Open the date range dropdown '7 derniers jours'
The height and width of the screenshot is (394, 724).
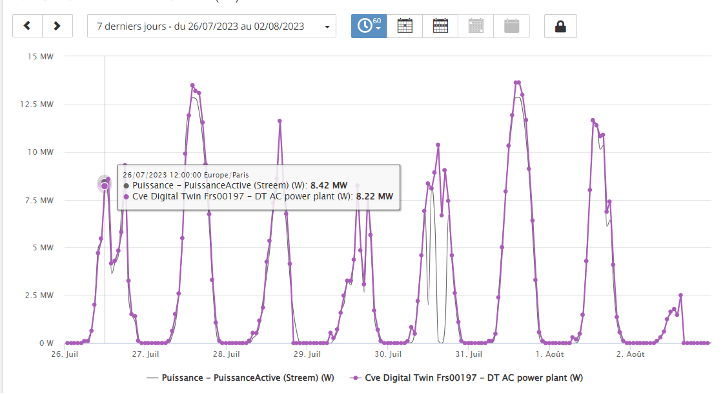coord(211,26)
